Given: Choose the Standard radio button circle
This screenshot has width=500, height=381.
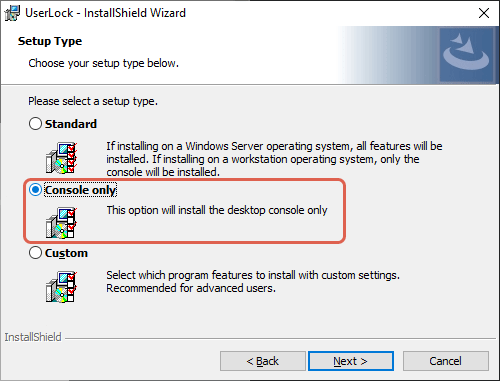Looking at the screenshot, I should pos(35,124).
